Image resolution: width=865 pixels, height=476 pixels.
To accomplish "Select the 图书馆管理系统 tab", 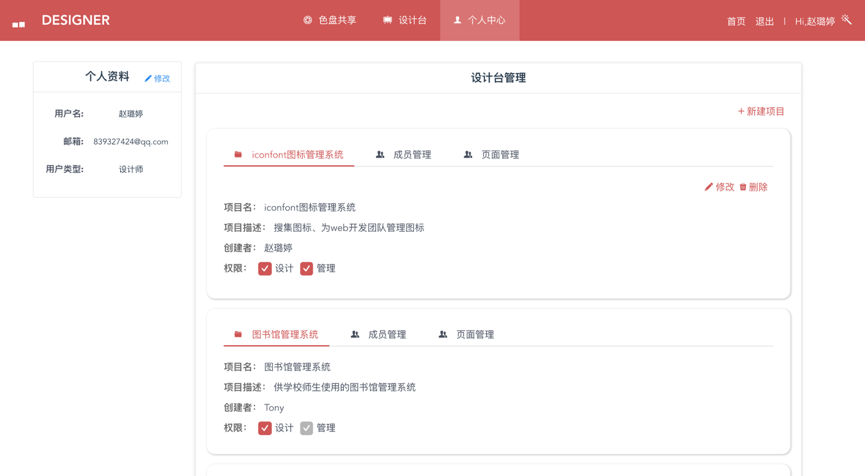I will pos(276,334).
